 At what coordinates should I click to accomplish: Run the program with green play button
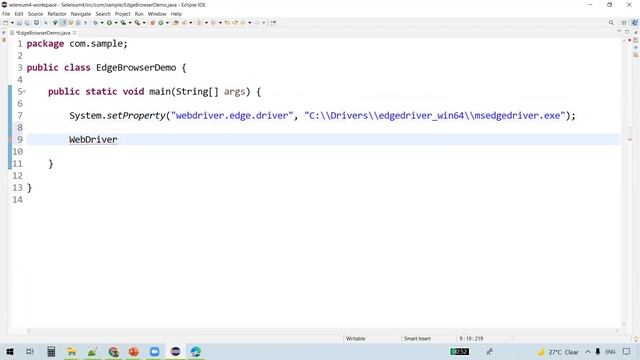click(109, 23)
